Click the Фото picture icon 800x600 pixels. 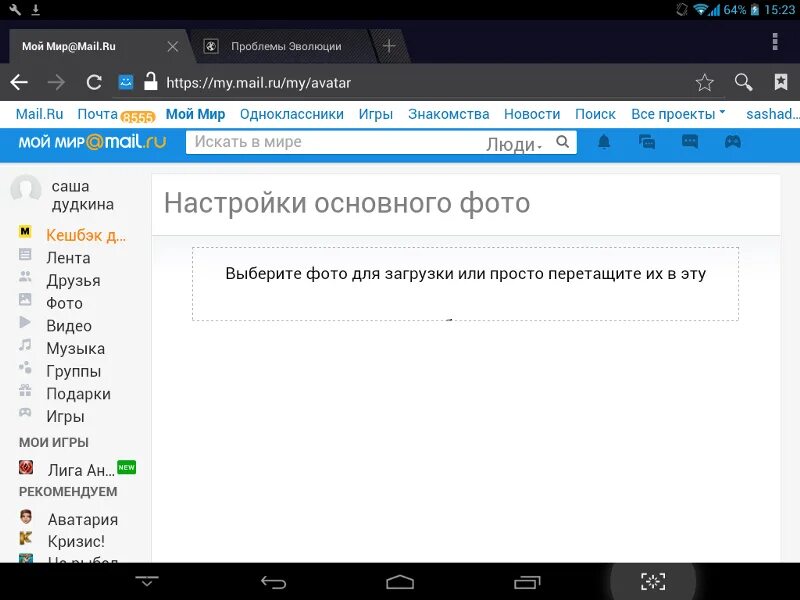[x=25, y=299]
